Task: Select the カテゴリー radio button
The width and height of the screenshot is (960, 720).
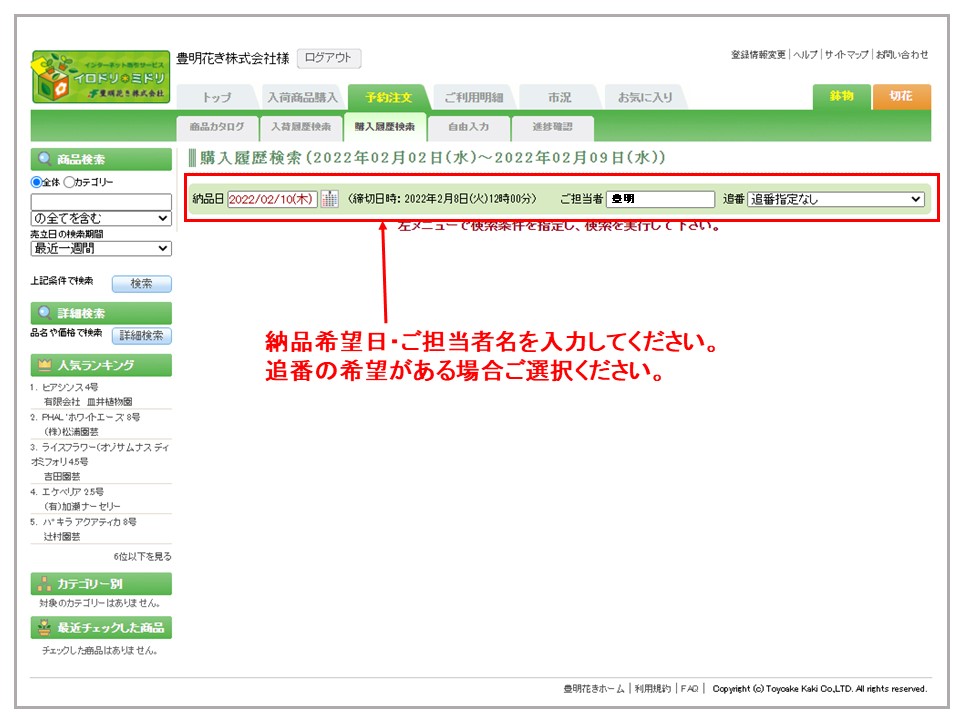Action: coord(69,182)
